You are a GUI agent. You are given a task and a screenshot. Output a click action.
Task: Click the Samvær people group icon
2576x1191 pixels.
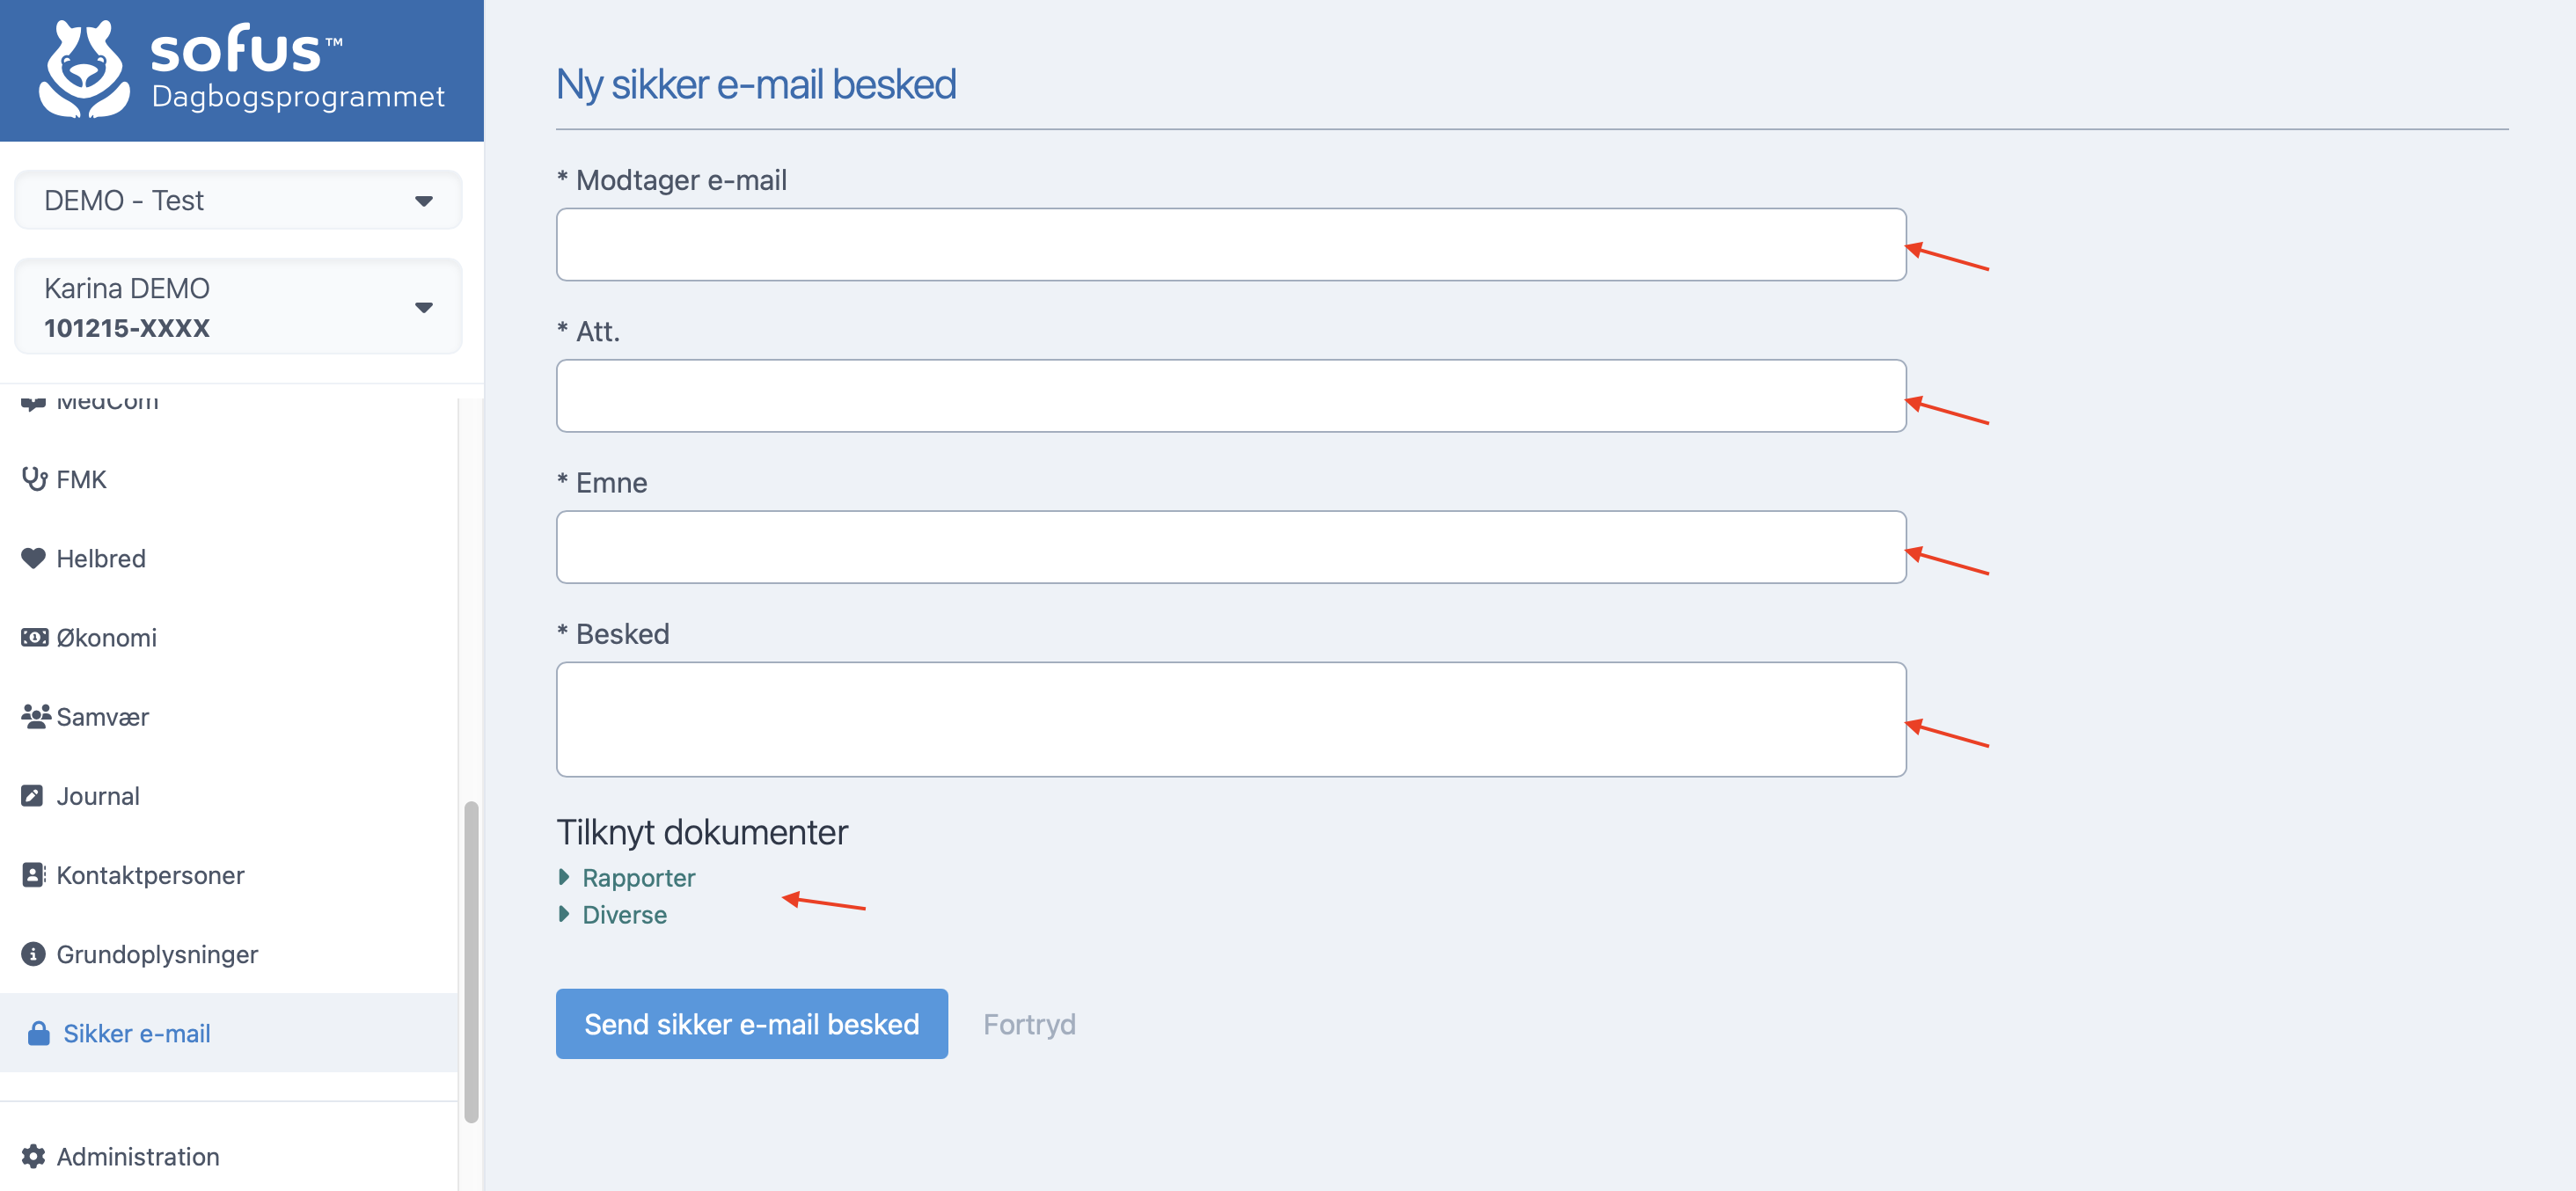35,716
